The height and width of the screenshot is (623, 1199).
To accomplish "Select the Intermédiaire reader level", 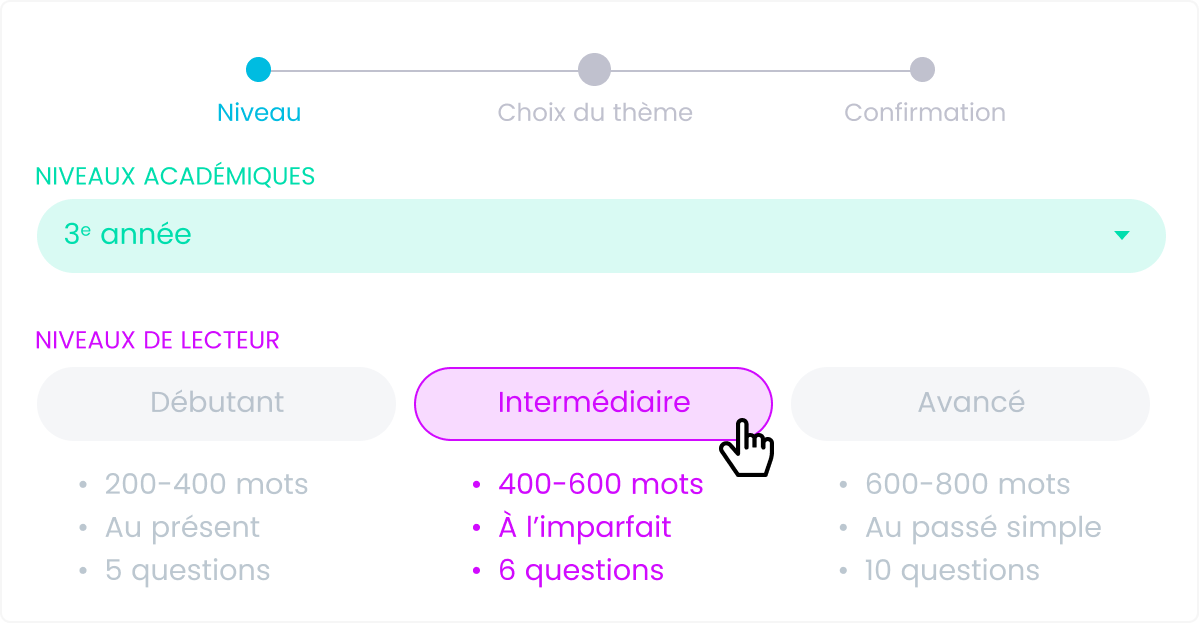I will [593, 403].
